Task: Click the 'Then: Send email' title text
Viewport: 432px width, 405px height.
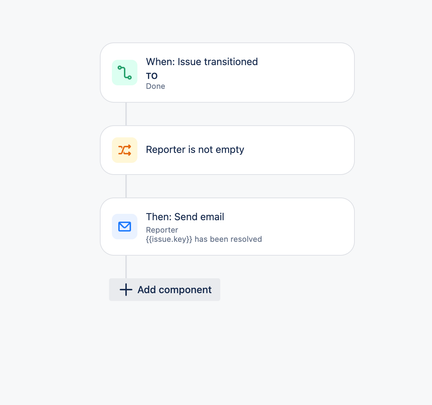Action: click(185, 217)
